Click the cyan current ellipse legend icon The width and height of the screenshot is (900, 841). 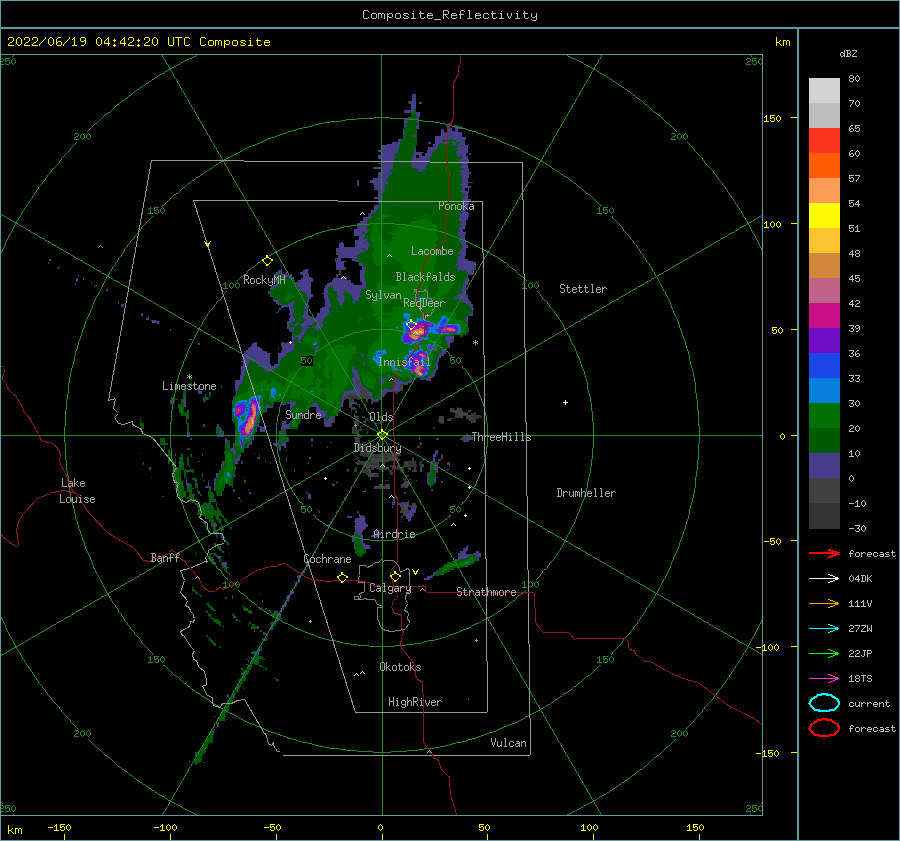point(824,703)
